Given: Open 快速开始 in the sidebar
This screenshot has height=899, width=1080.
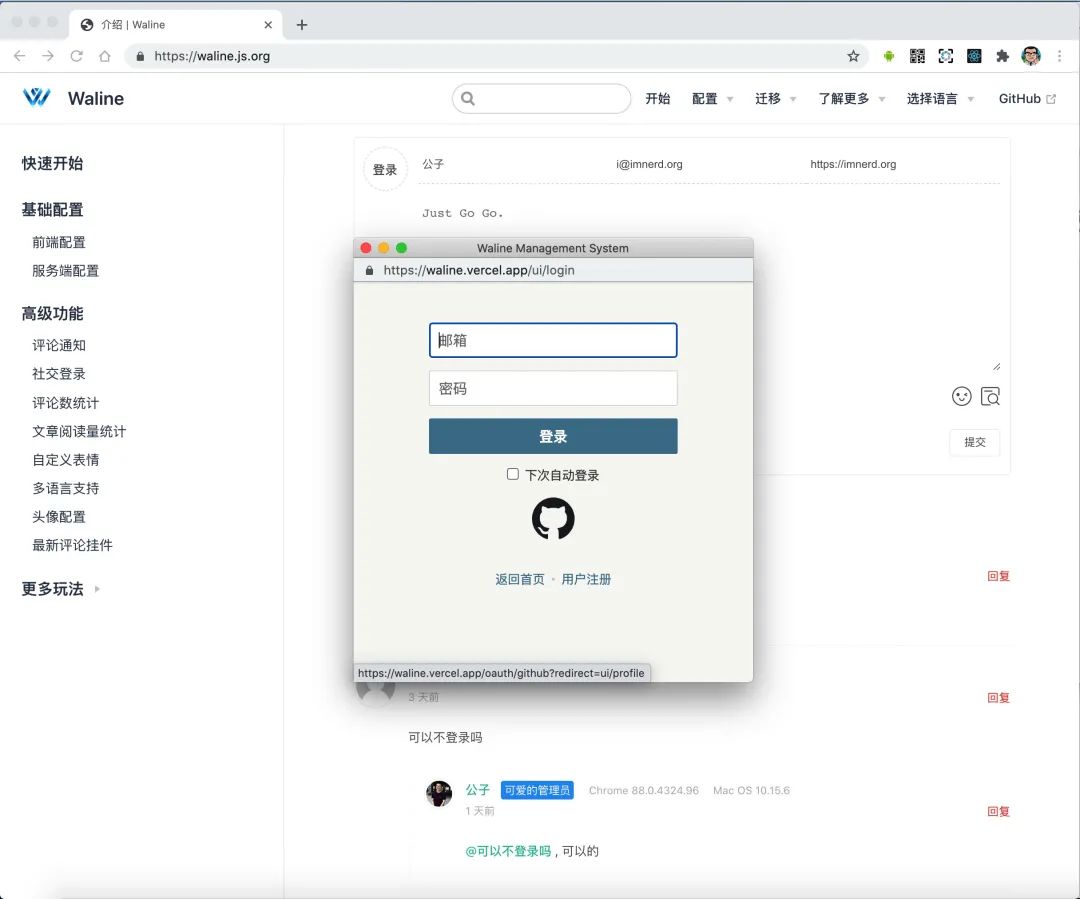Looking at the screenshot, I should 52,163.
